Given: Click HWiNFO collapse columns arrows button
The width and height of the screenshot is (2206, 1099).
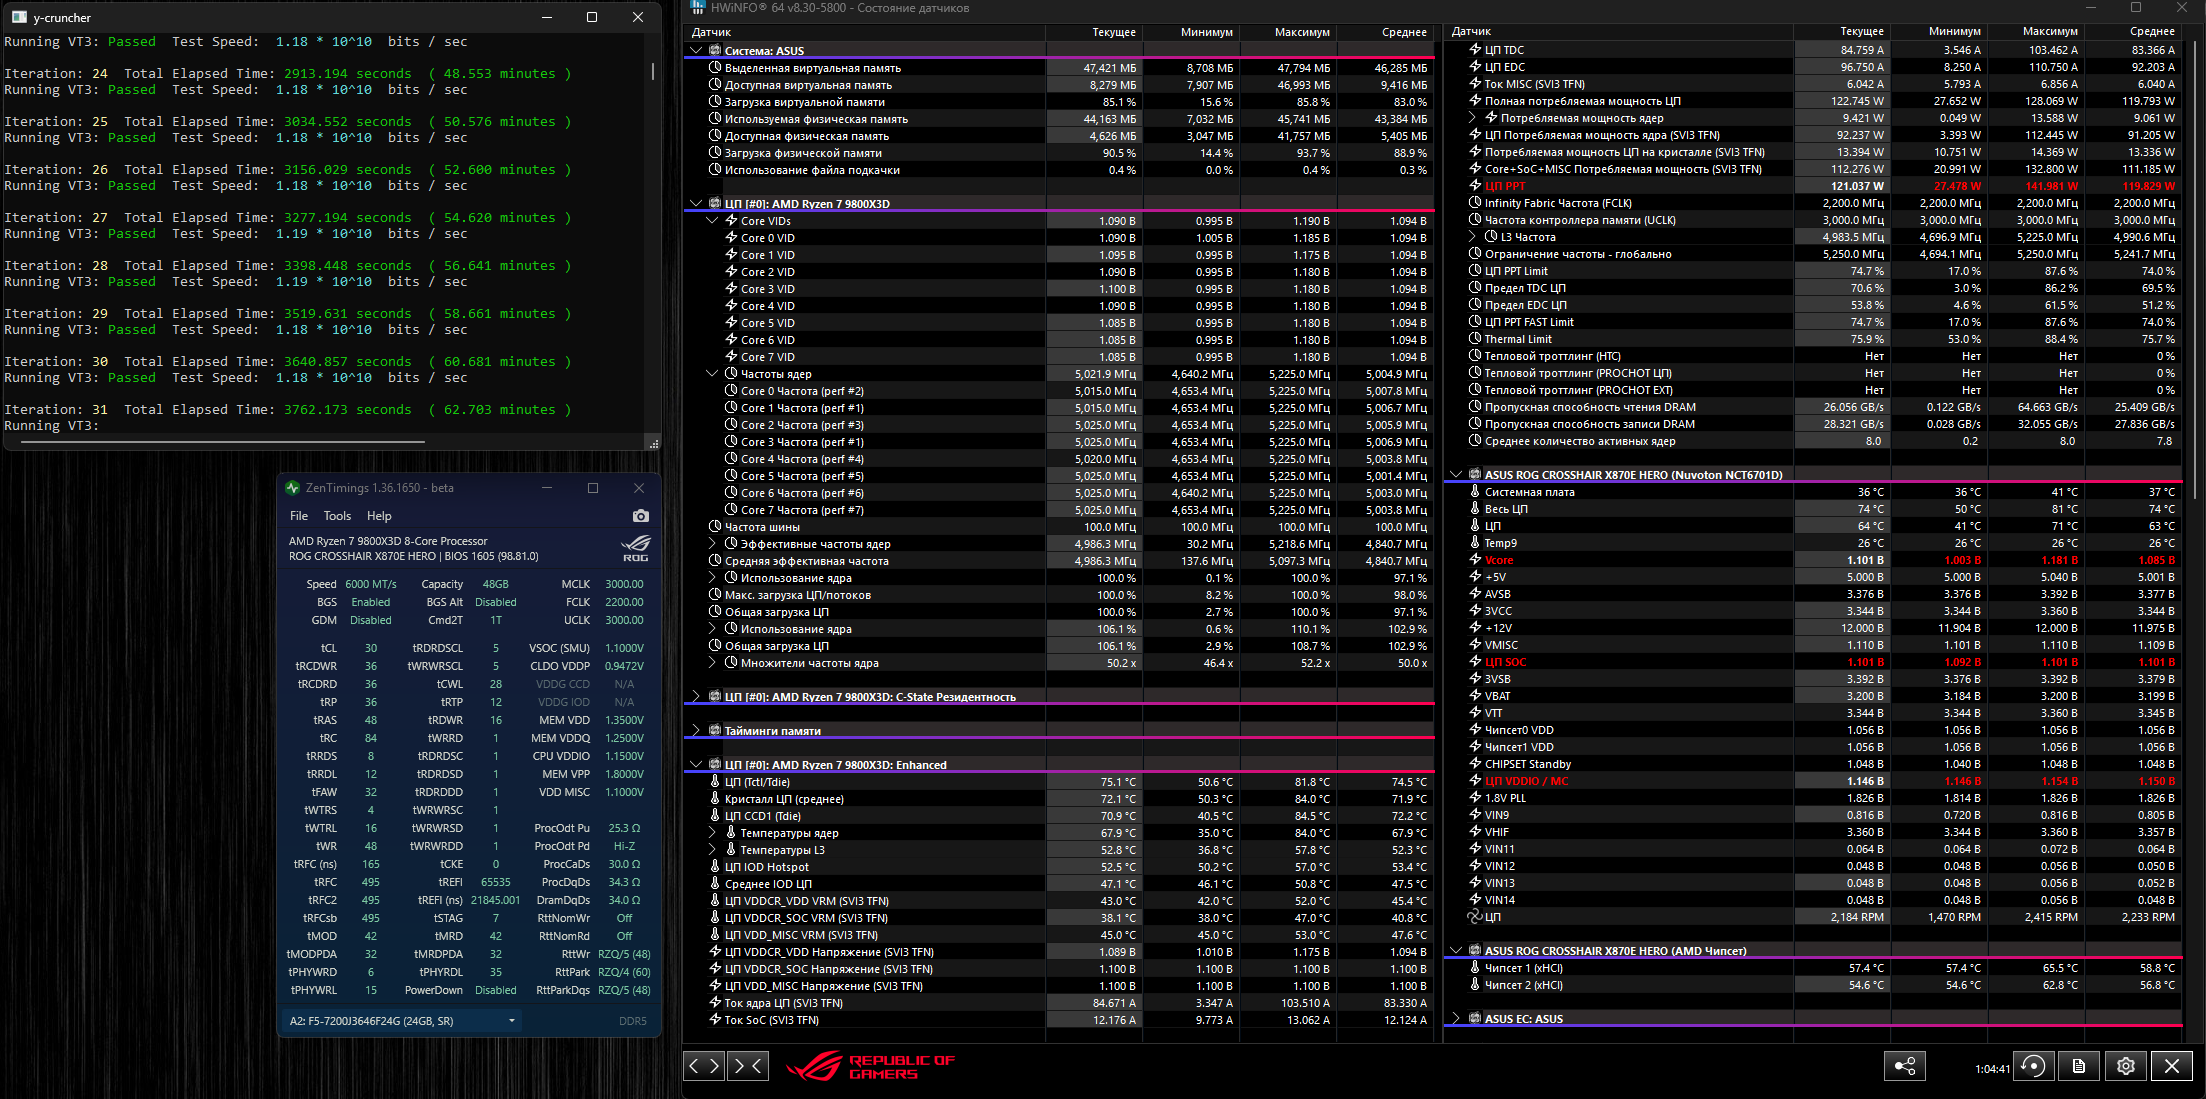Looking at the screenshot, I should 749,1066.
